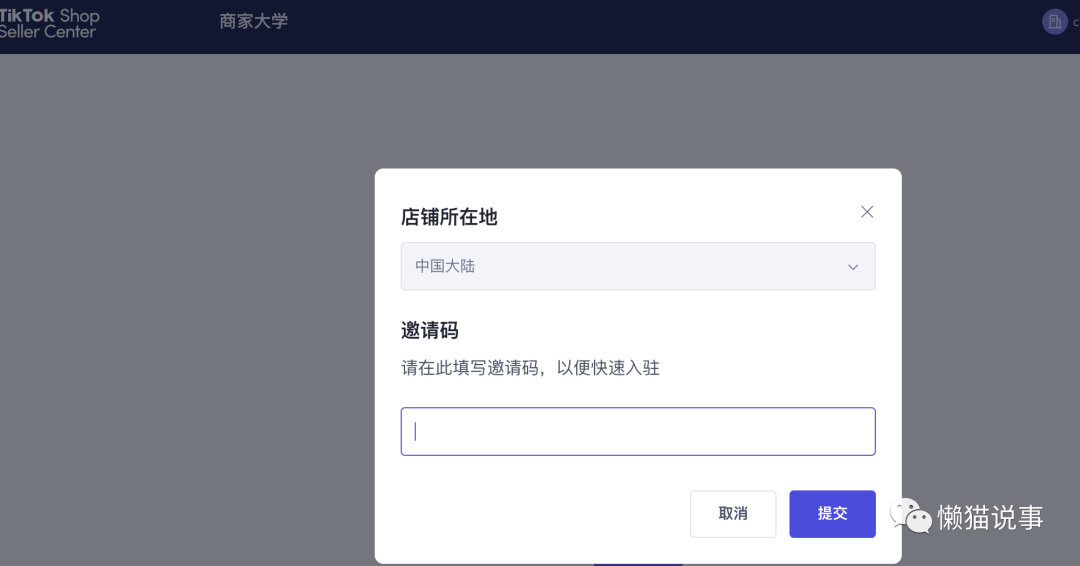Click the 店铺所在地 heading text

(x=449, y=218)
